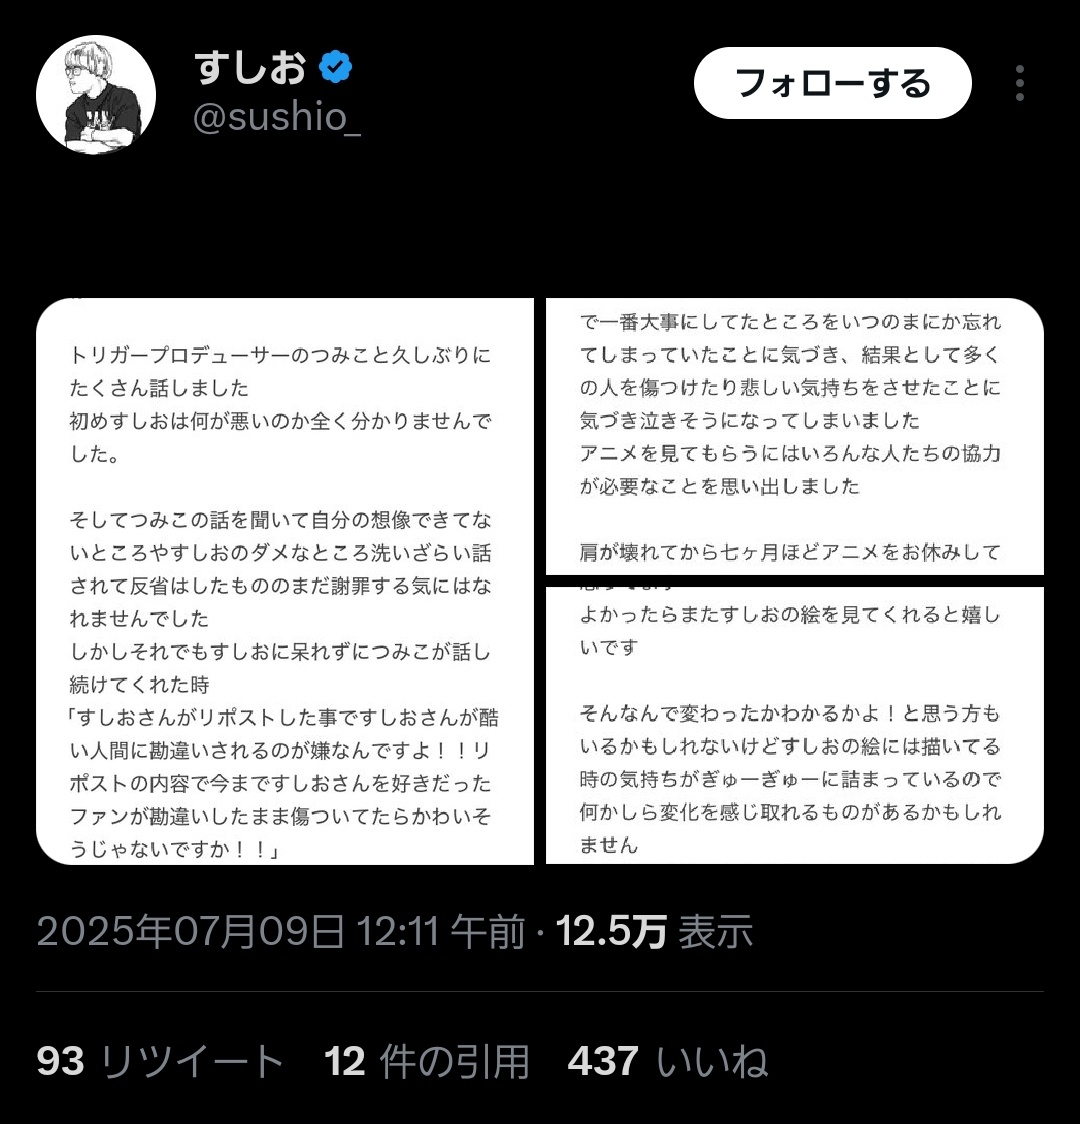The height and width of the screenshot is (1124, 1080).
Task: Open the @sushio_ handle link
Action: click(x=277, y=117)
